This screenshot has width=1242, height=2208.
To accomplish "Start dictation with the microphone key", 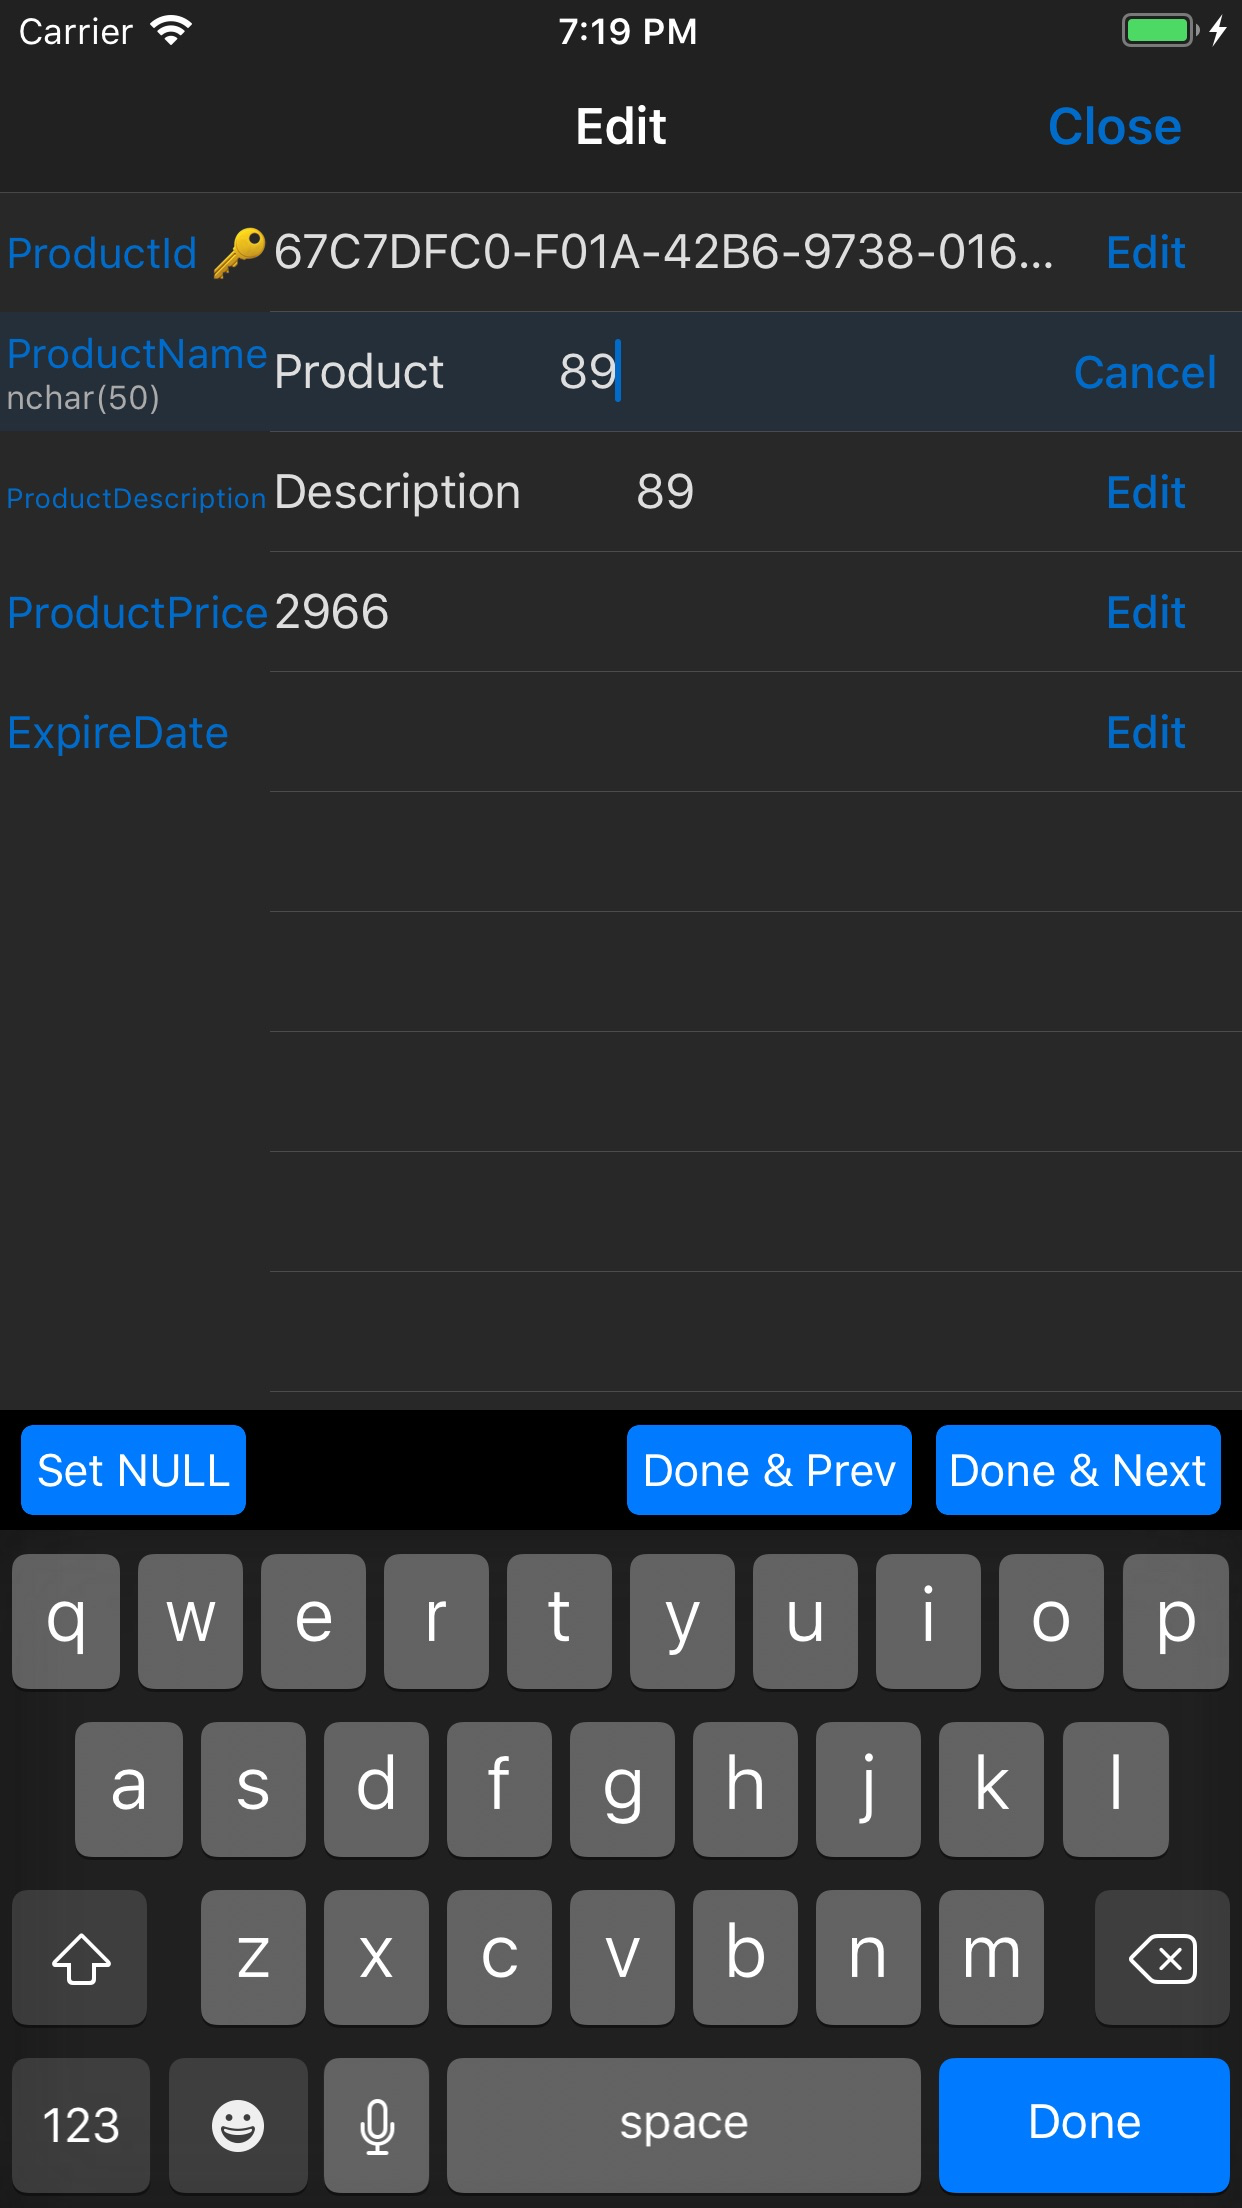I will pos(377,2124).
